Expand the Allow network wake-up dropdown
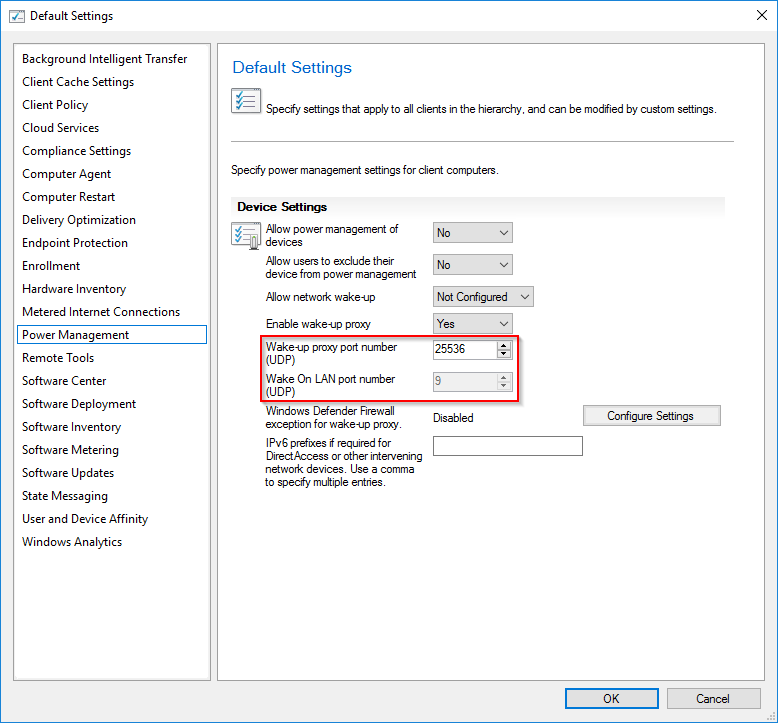 tap(483, 297)
